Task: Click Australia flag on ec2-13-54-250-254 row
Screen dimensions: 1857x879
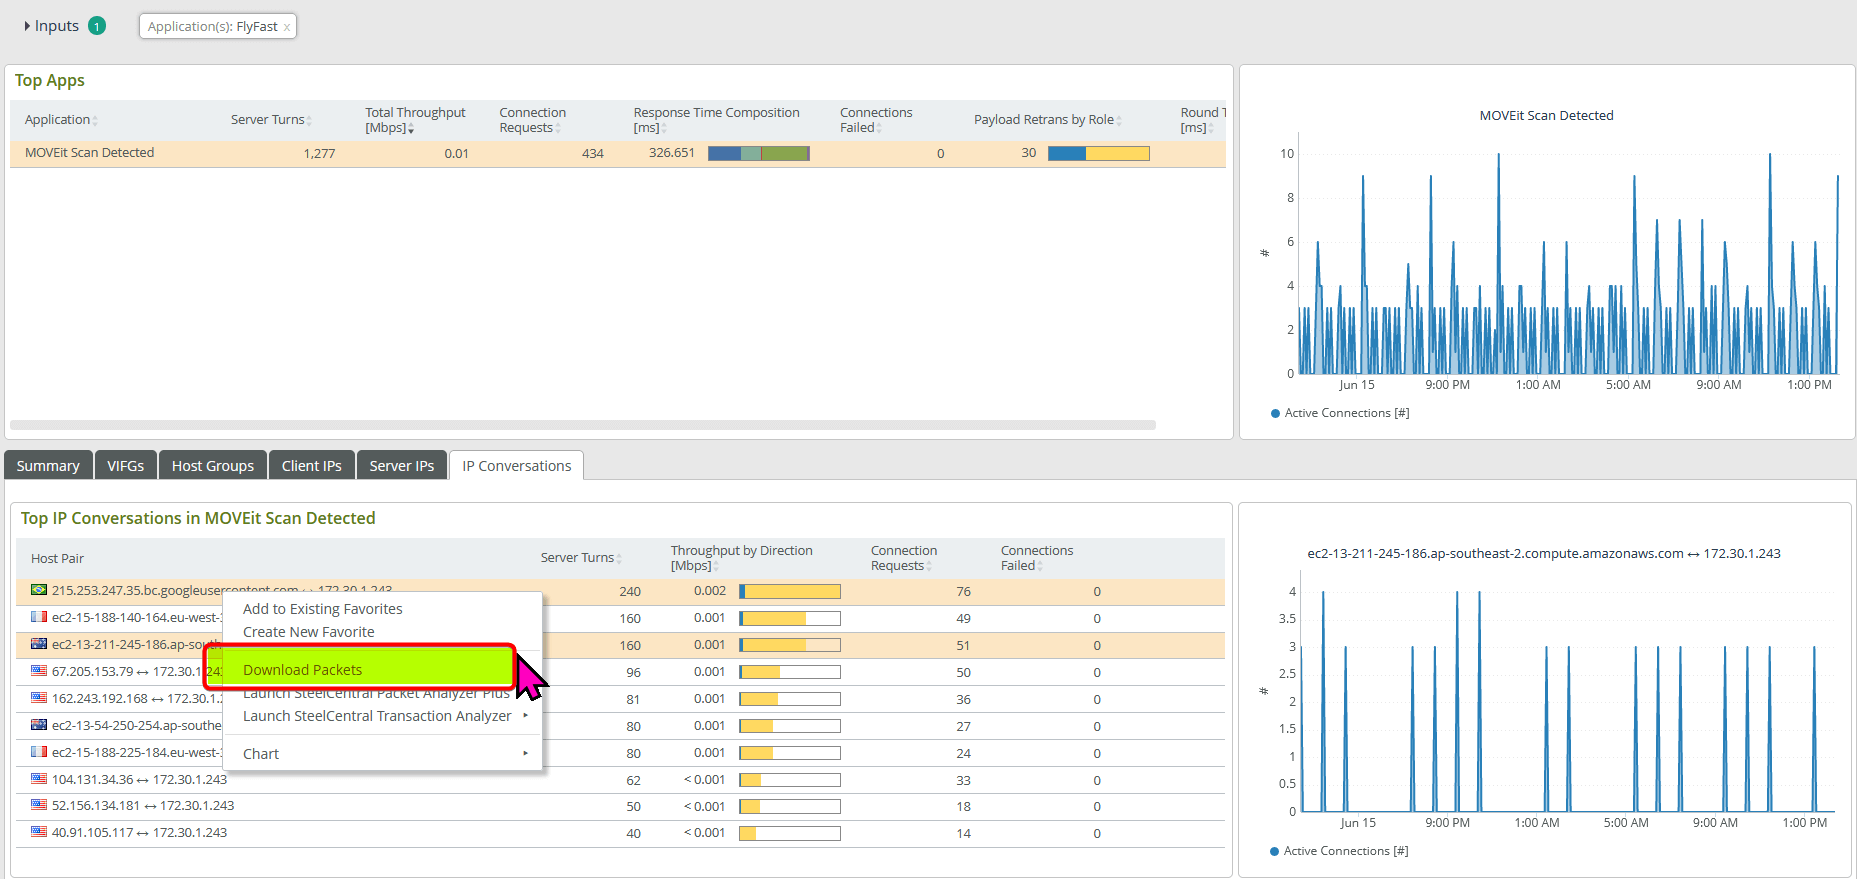Action: coord(39,725)
